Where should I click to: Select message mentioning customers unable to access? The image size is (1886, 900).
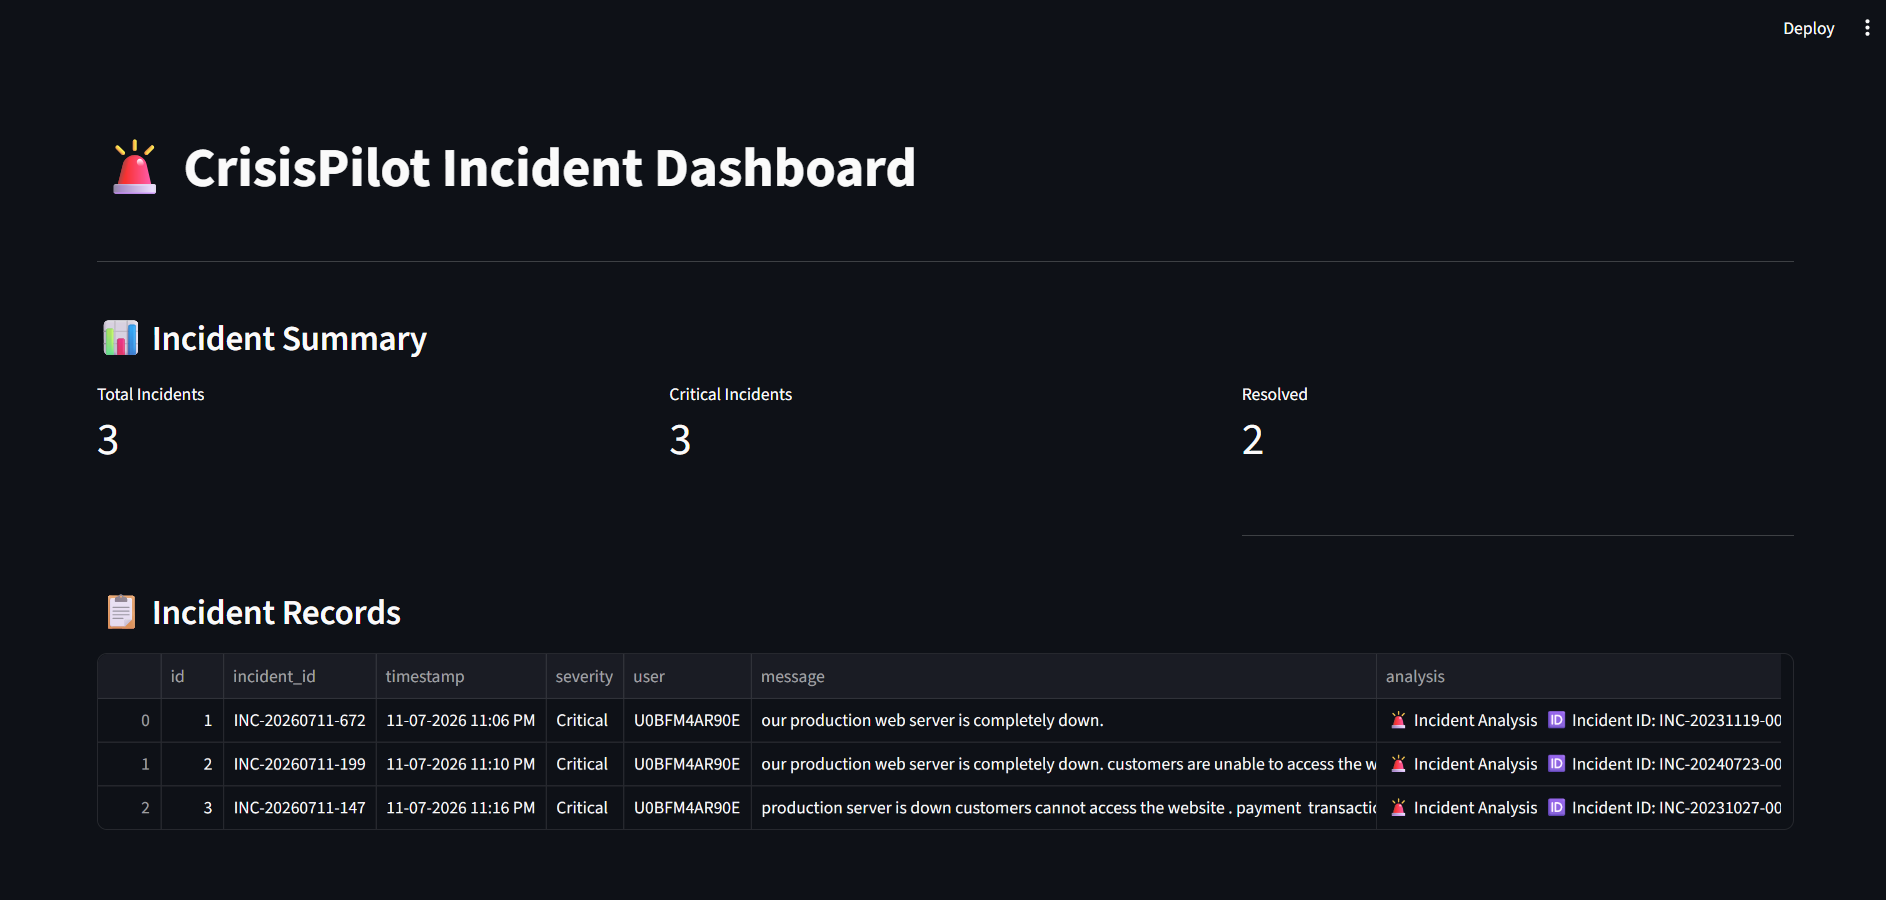click(x=1063, y=764)
